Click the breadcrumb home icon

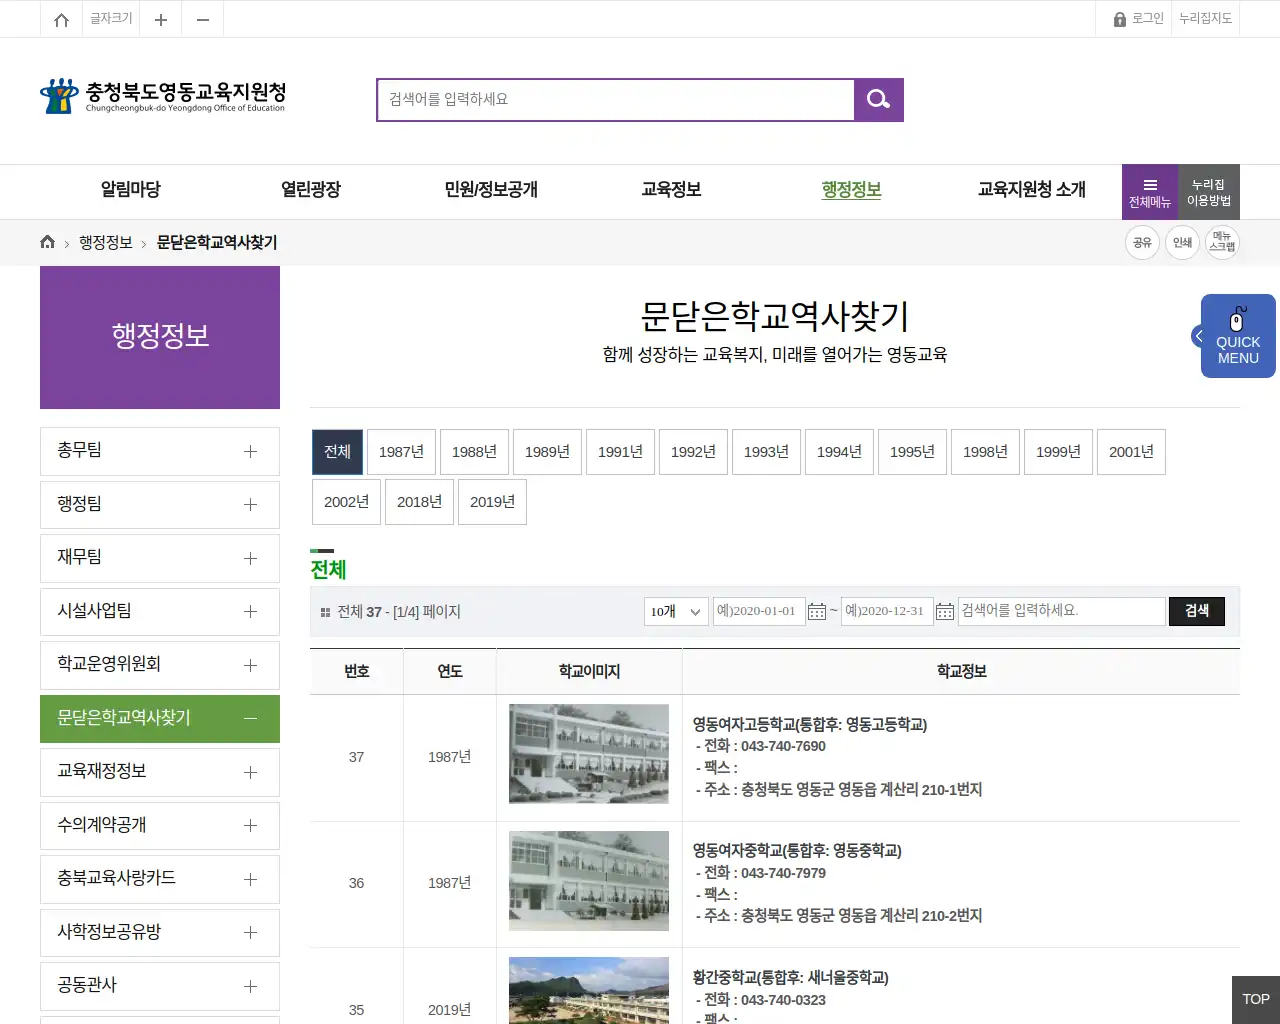coord(47,242)
